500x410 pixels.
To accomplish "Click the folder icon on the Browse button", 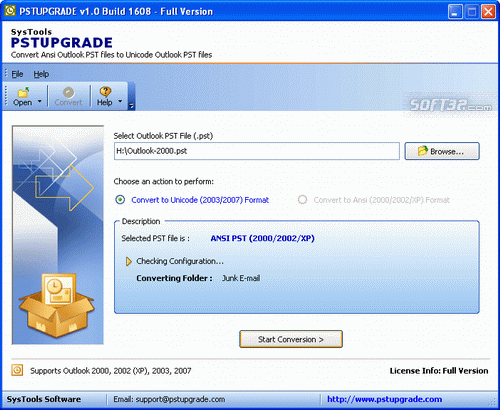I will (x=423, y=151).
